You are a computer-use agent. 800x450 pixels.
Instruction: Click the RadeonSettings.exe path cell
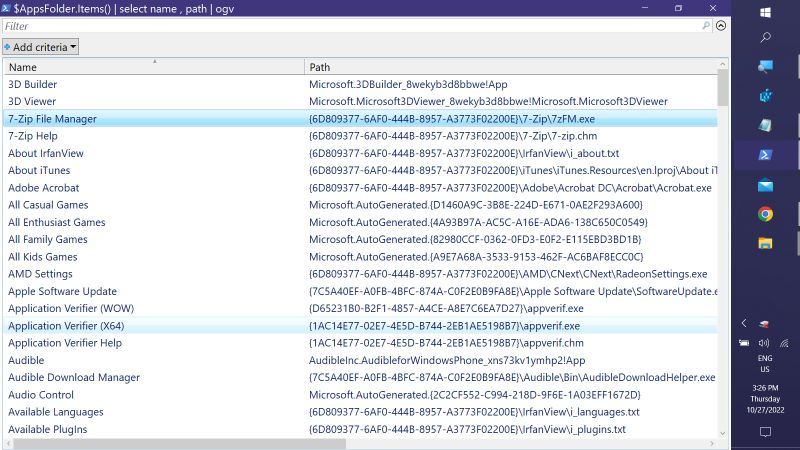(508, 274)
